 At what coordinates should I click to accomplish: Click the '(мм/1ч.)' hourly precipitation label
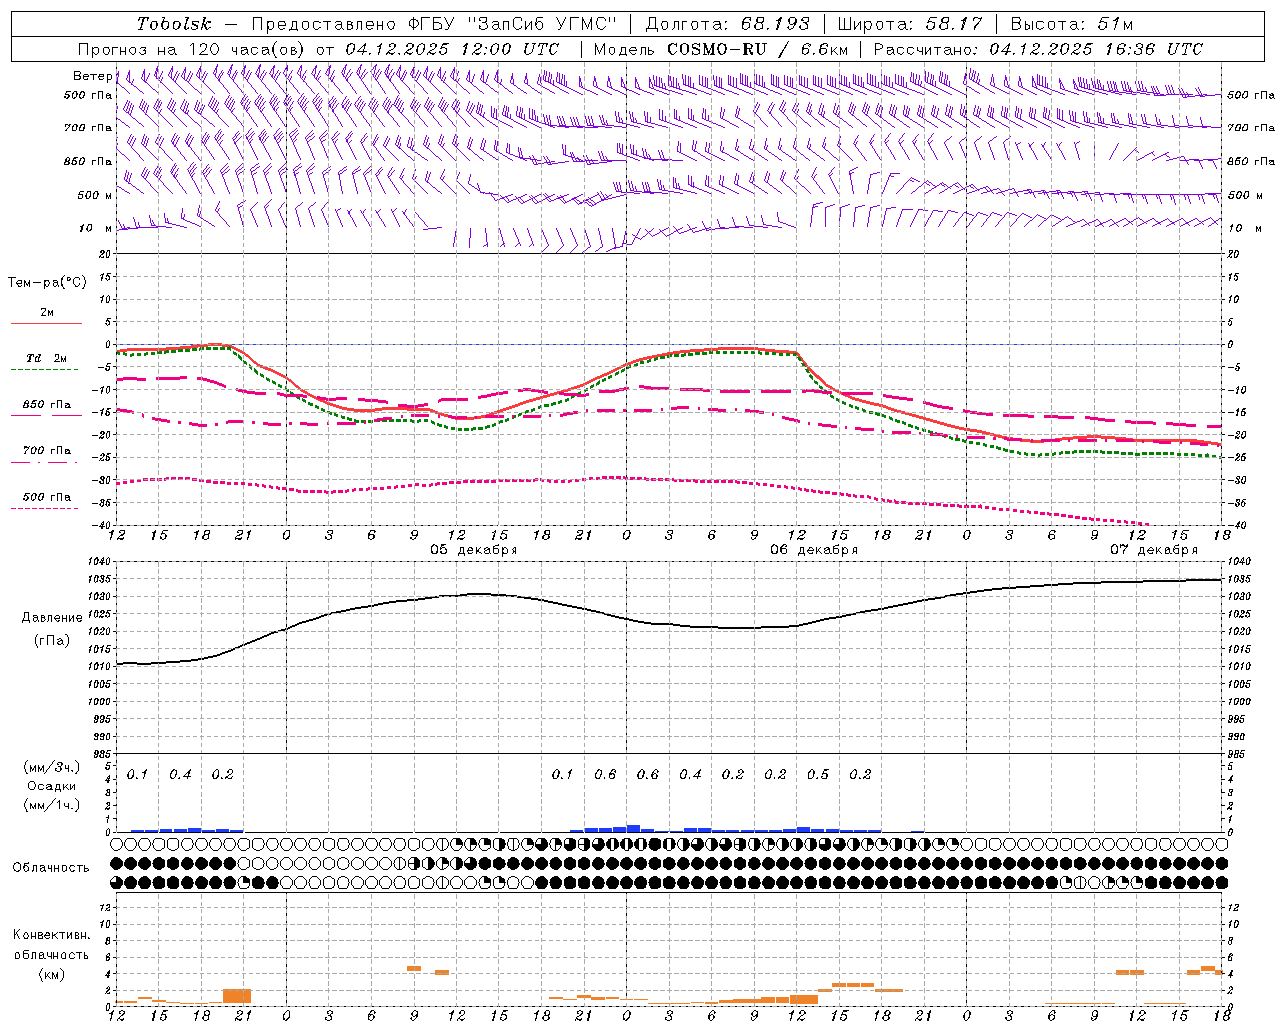click(52, 805)
